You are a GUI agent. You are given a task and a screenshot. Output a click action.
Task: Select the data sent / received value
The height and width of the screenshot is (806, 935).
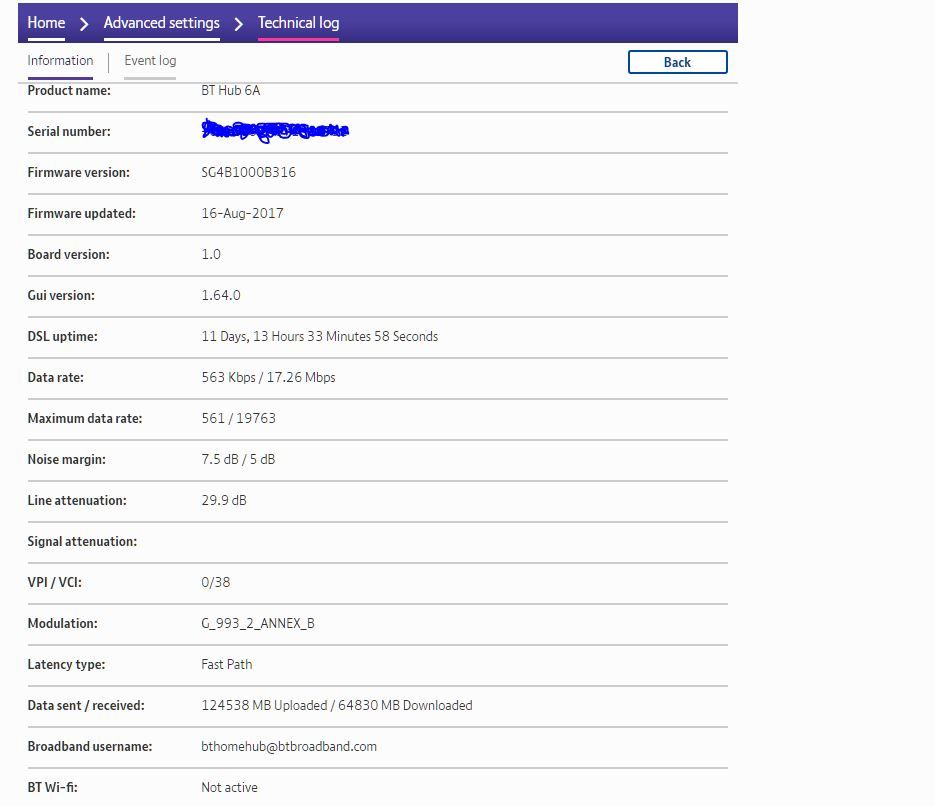pyautogui.click(x=337, y=706)
